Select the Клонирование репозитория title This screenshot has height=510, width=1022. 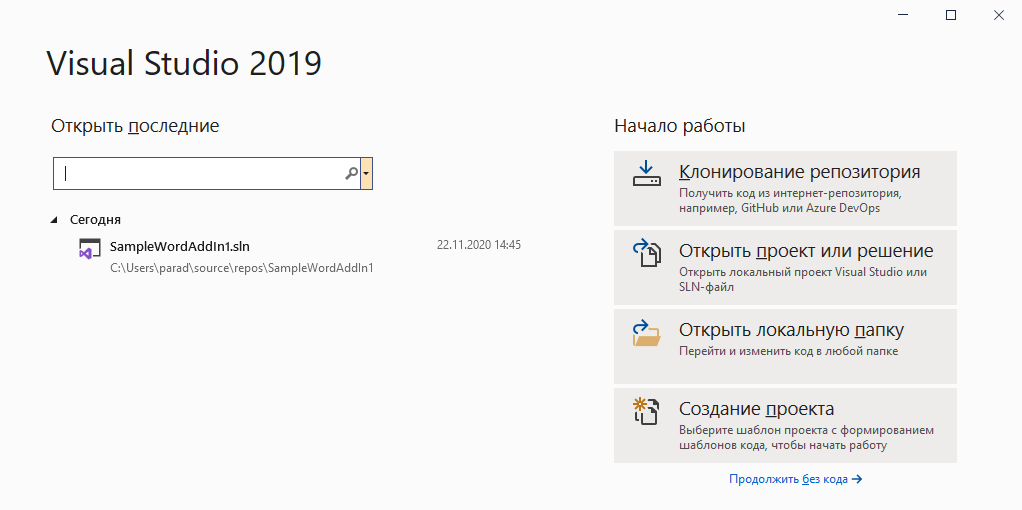point(799,172)
